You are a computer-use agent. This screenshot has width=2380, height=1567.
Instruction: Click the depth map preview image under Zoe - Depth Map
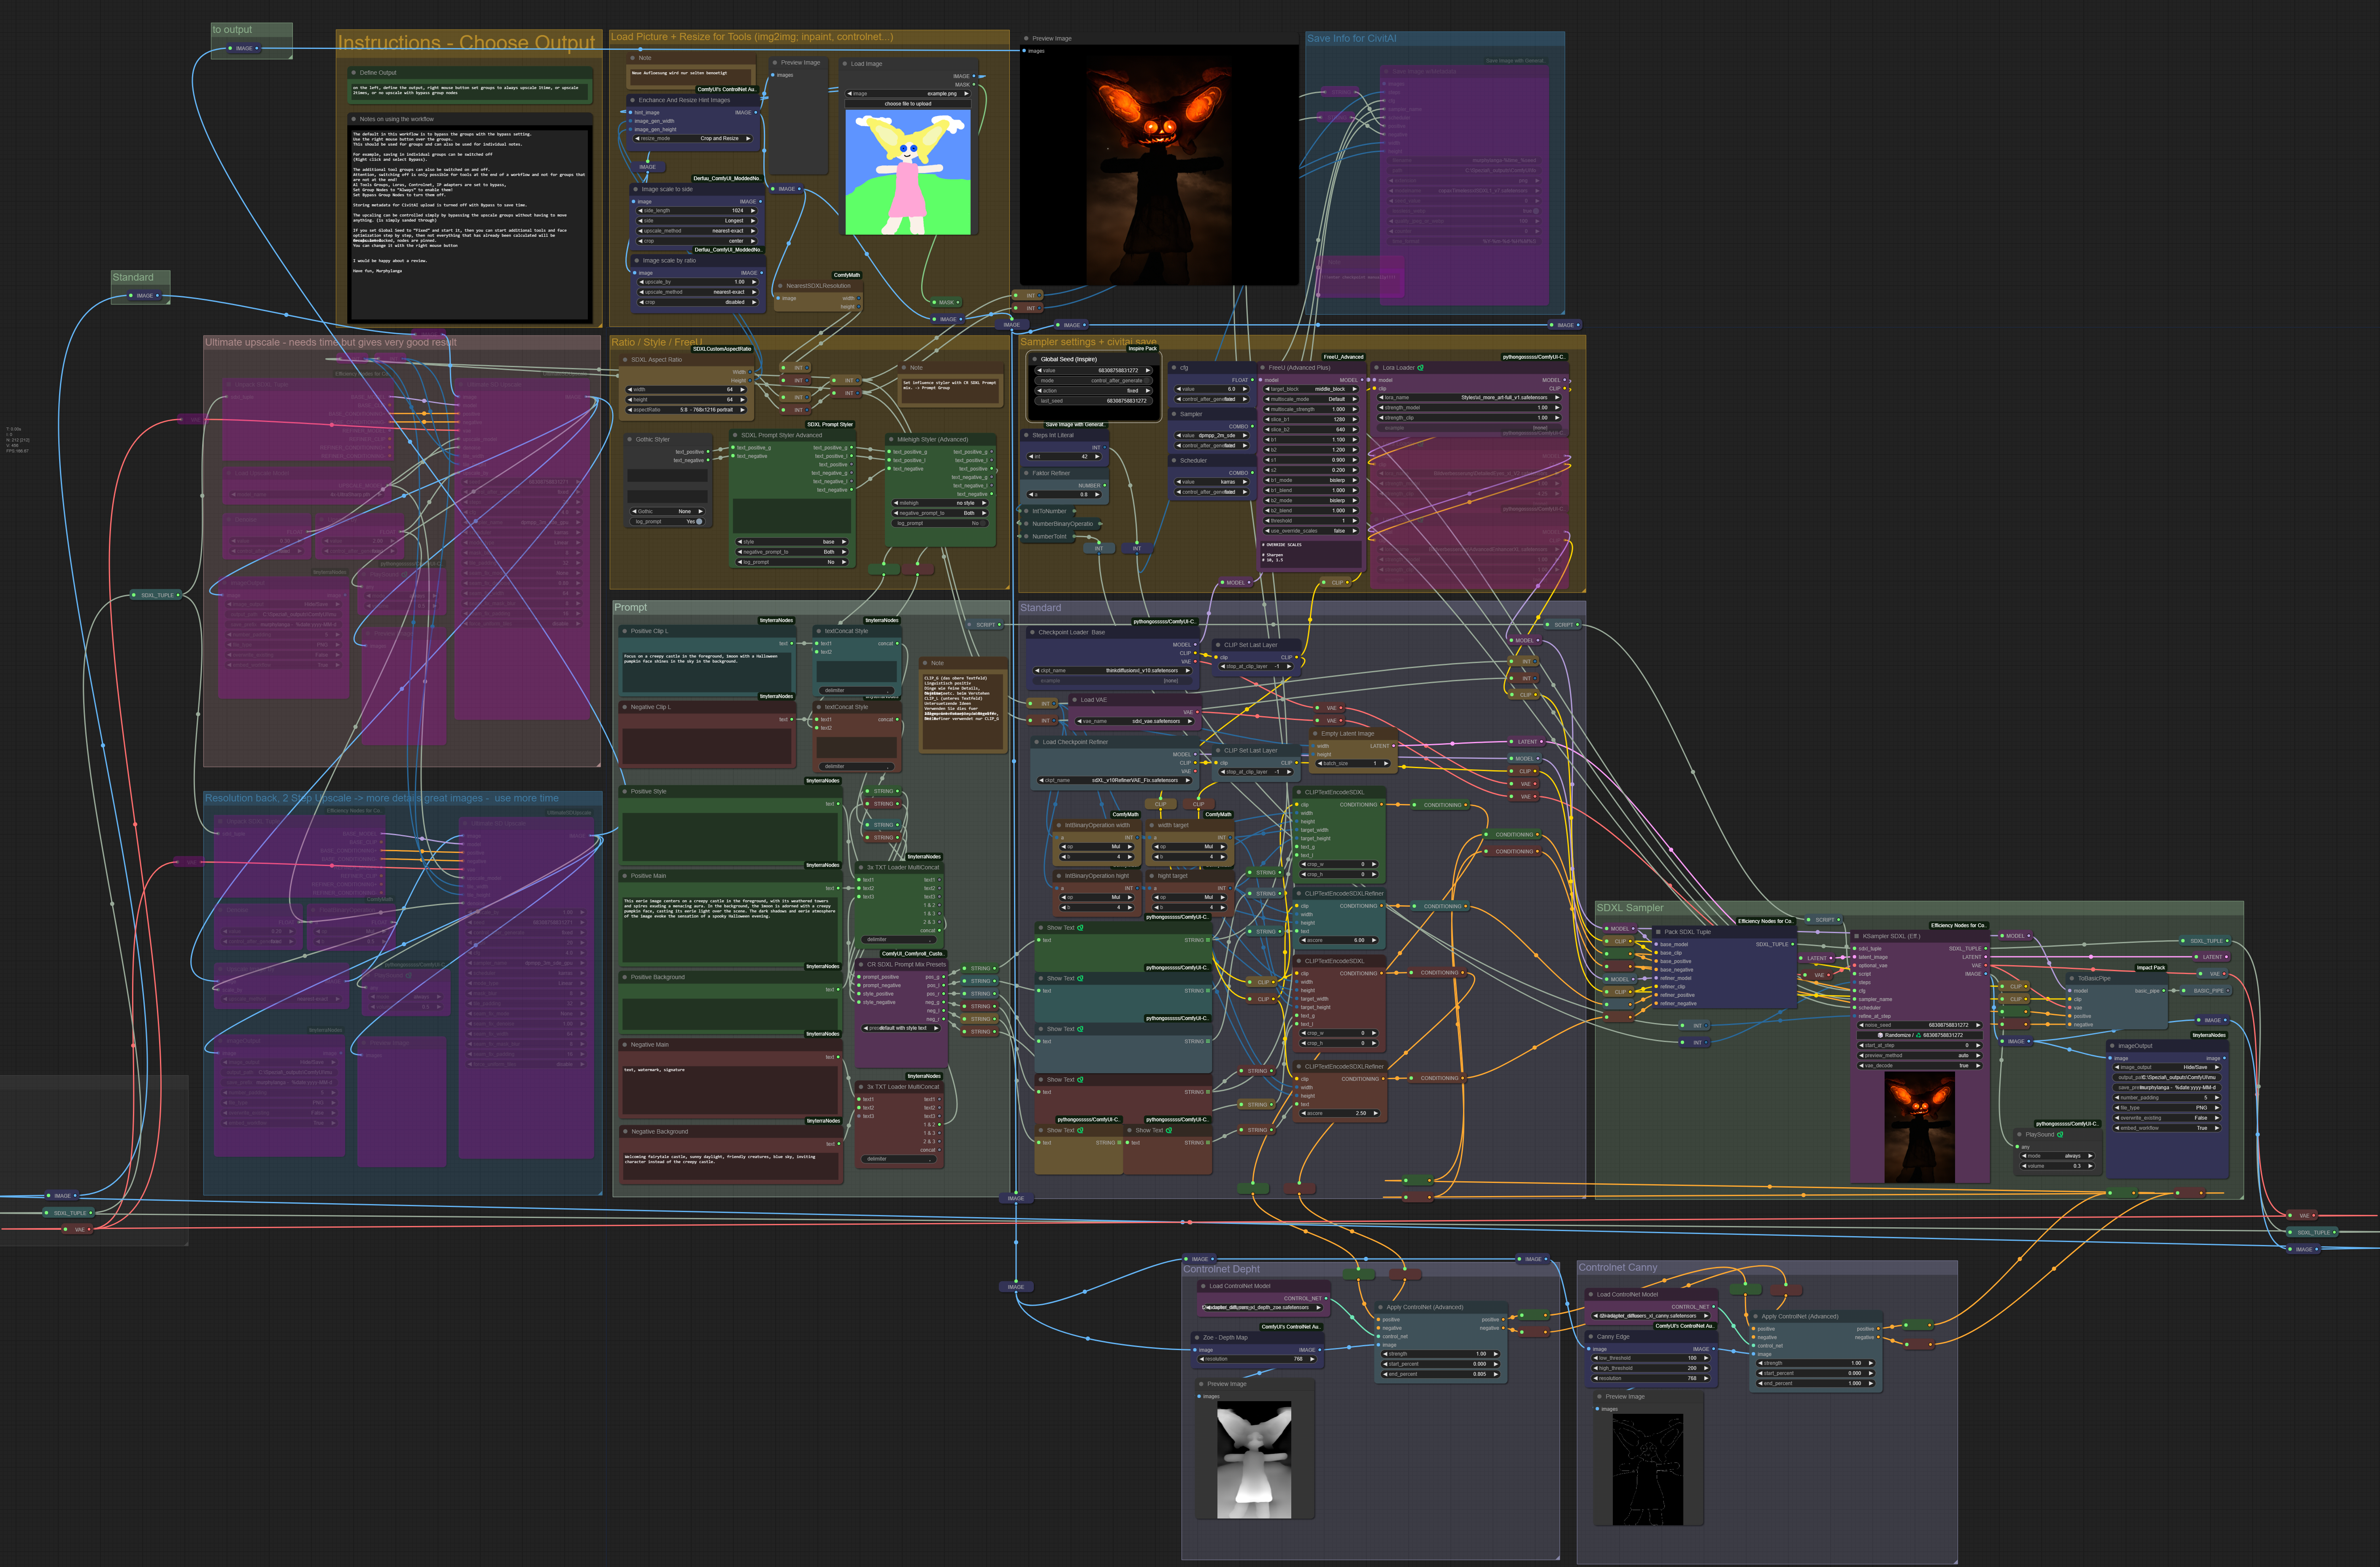coord(1254,1460)
